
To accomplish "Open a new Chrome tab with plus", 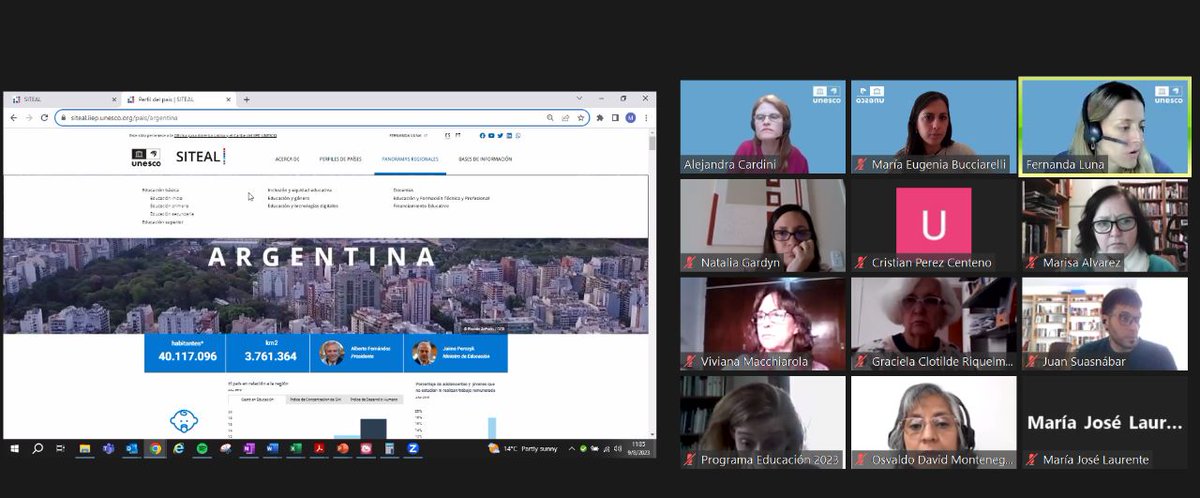I will point(247,100).
